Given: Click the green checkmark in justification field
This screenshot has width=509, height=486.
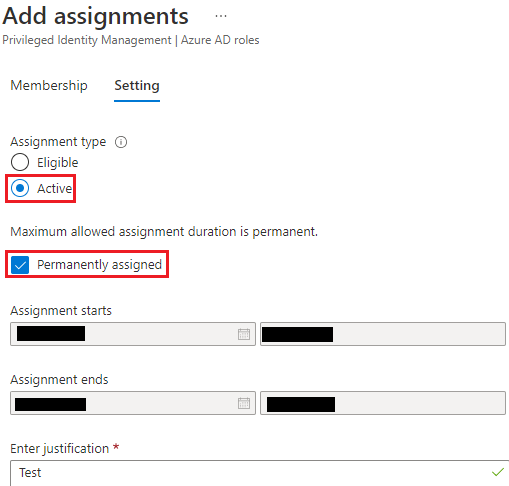Looking at the screenshot, I should click(x=498, y=472).
